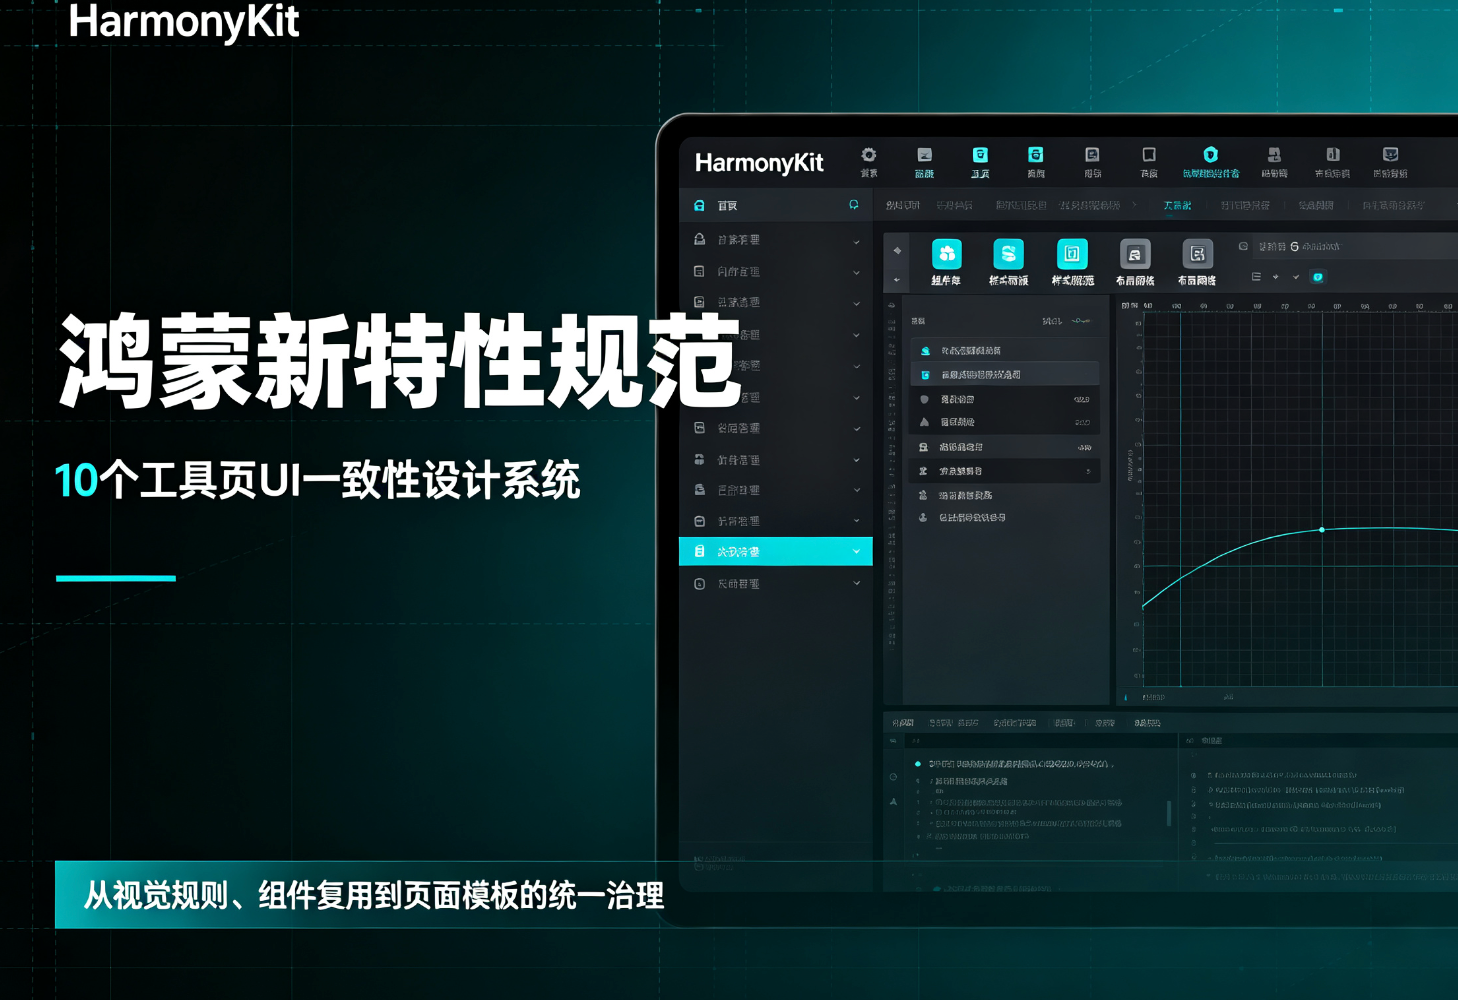
Task: Click the cyan chat bubble icon beside the home row
Action: [854, 205]
